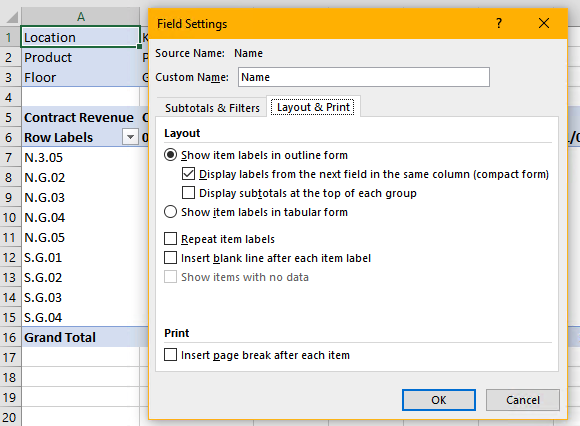Viewport: 580px width, 426px height.
Task: Click the Row Labels header text
Action: [58, 137]
